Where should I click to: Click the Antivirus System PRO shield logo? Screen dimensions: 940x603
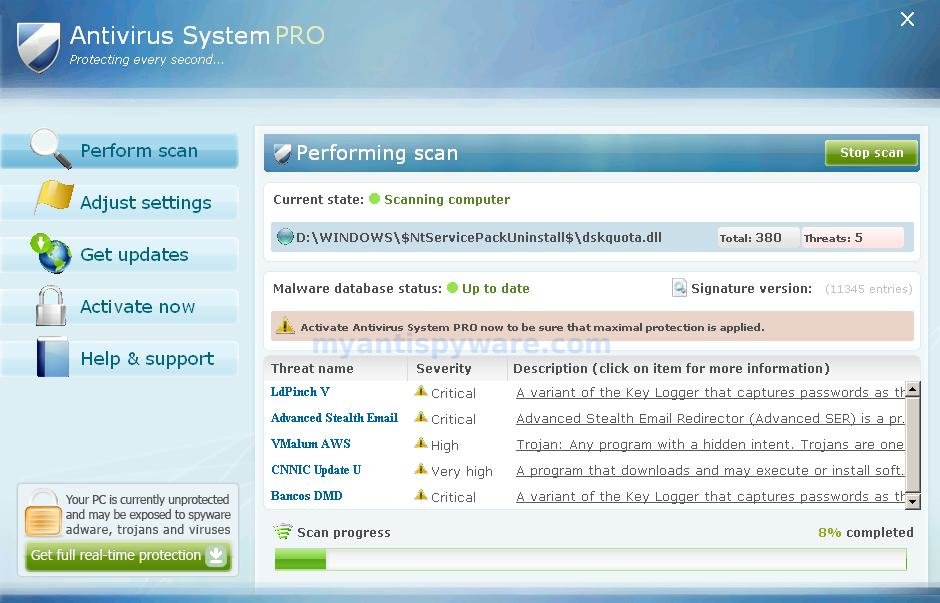tap(38, 47)
